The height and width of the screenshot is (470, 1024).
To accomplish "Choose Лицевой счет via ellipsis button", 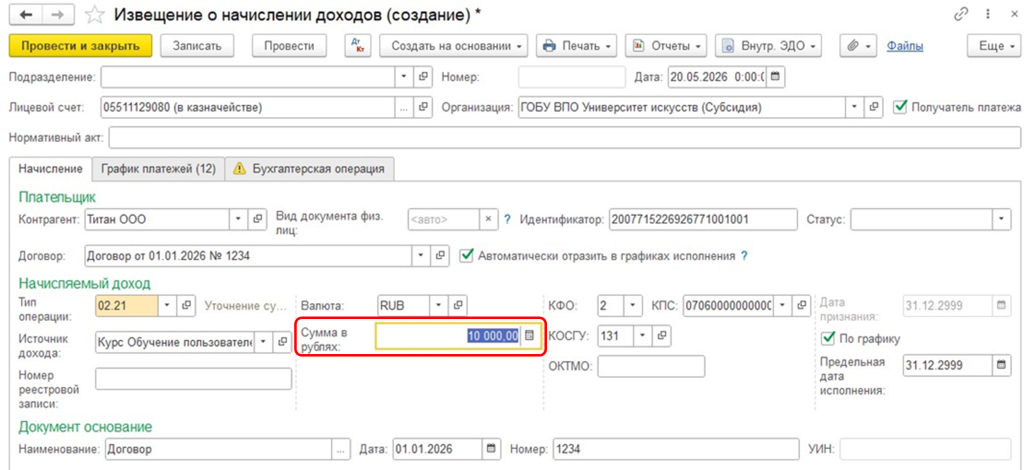I will (404, 107).
